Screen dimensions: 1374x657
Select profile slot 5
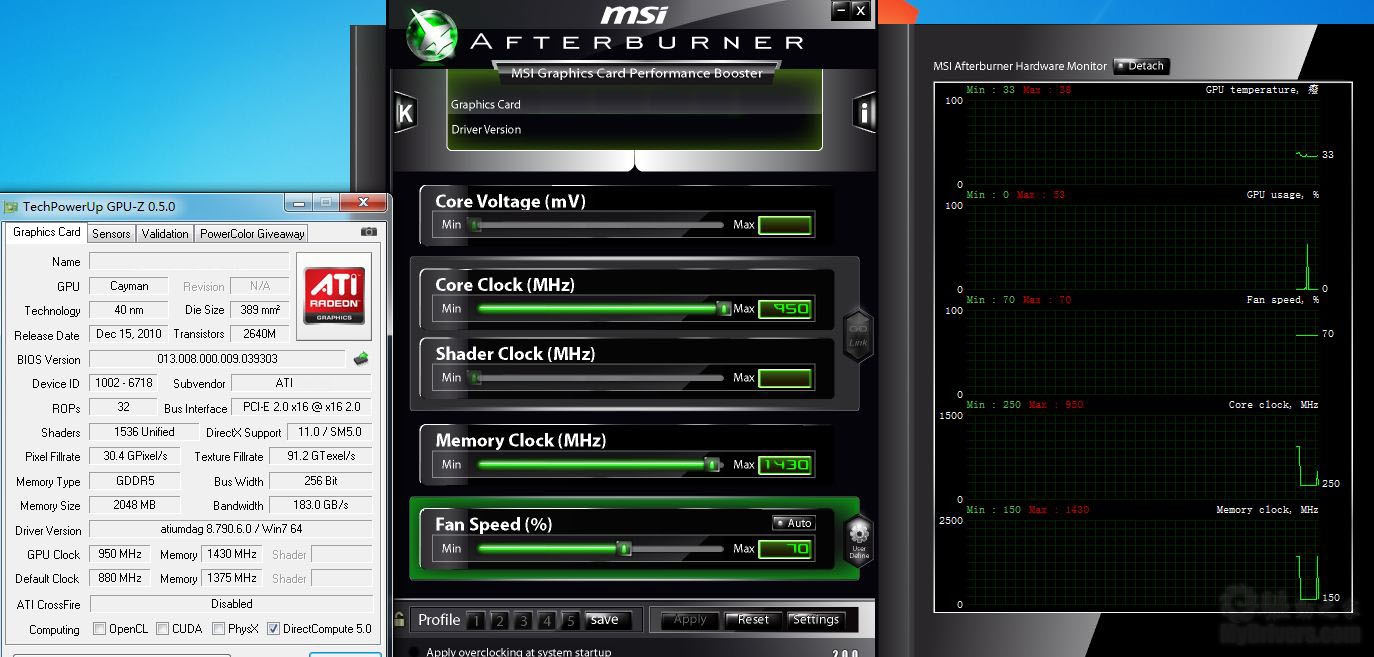[571, 621]
